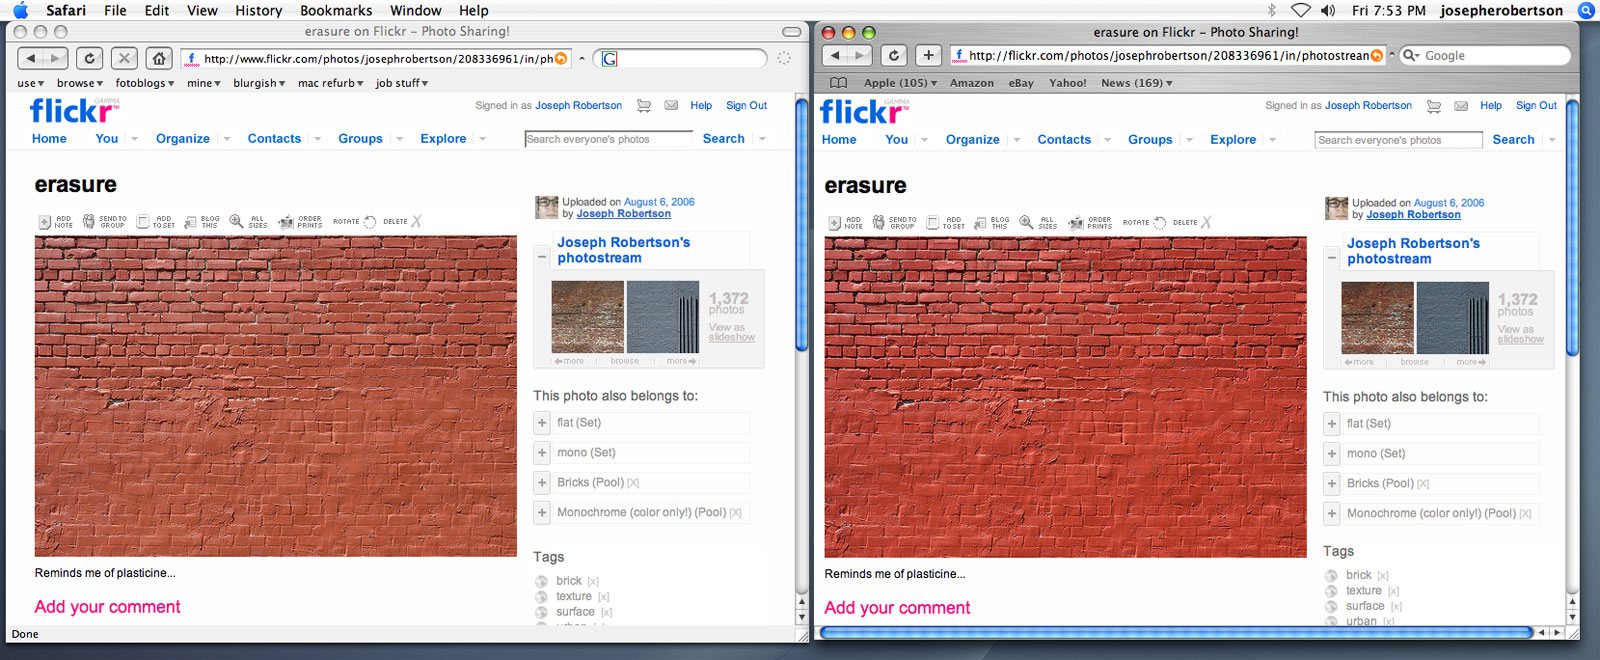Click Send to Group icon in left window
This screenshot has width=1600, height=660.
pos(89,221)
